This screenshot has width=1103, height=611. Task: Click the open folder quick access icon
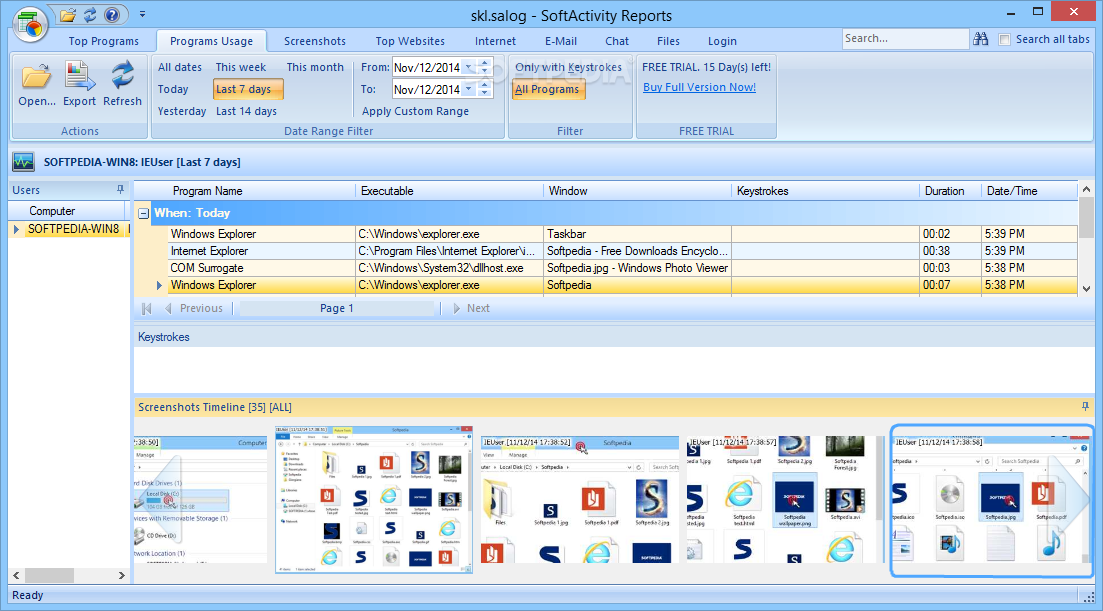[68, 15]
